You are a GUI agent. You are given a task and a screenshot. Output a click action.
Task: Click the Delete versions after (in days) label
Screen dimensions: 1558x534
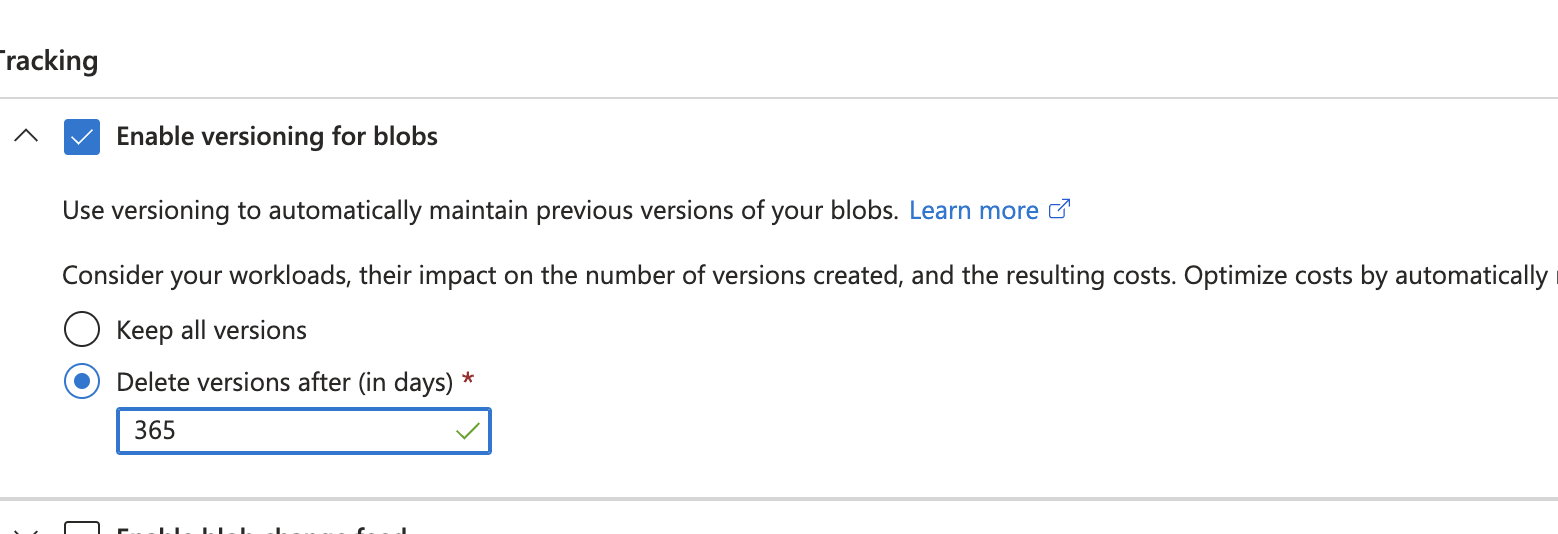point(285,382)
